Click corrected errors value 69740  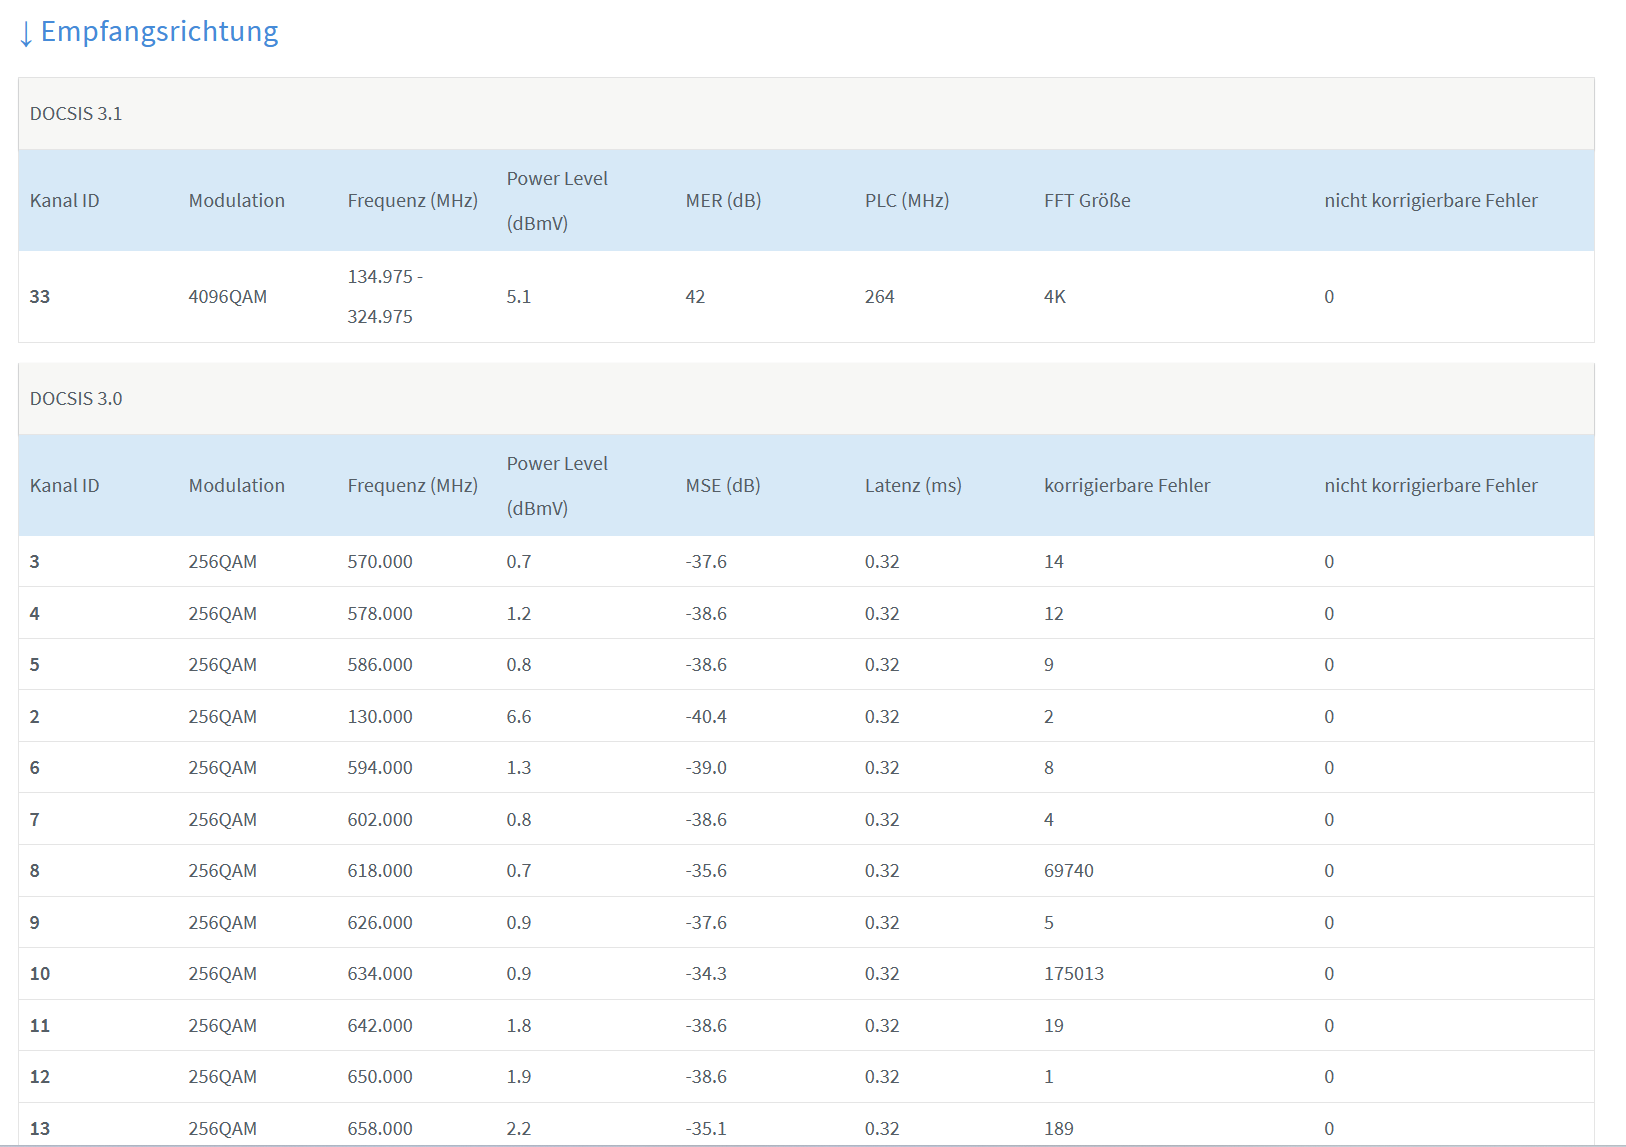point(1069,870)
